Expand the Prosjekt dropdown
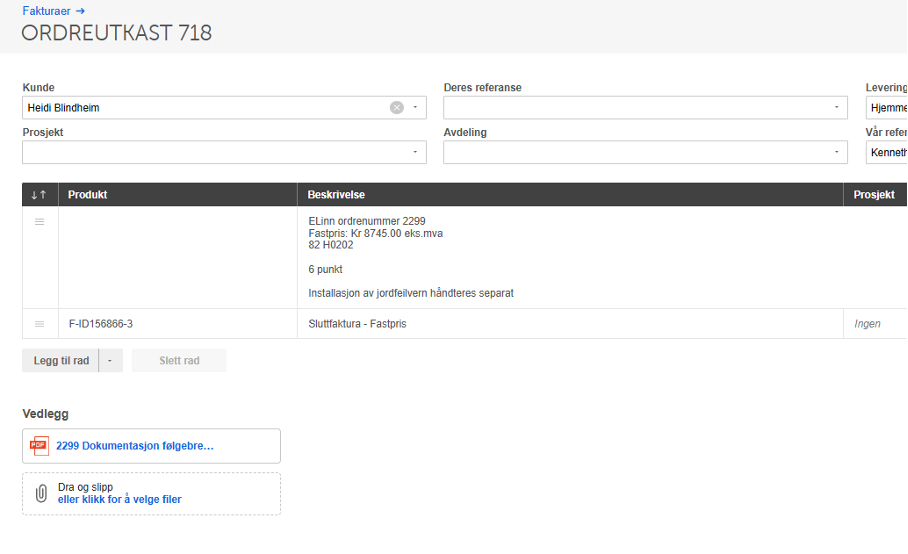 415,152
